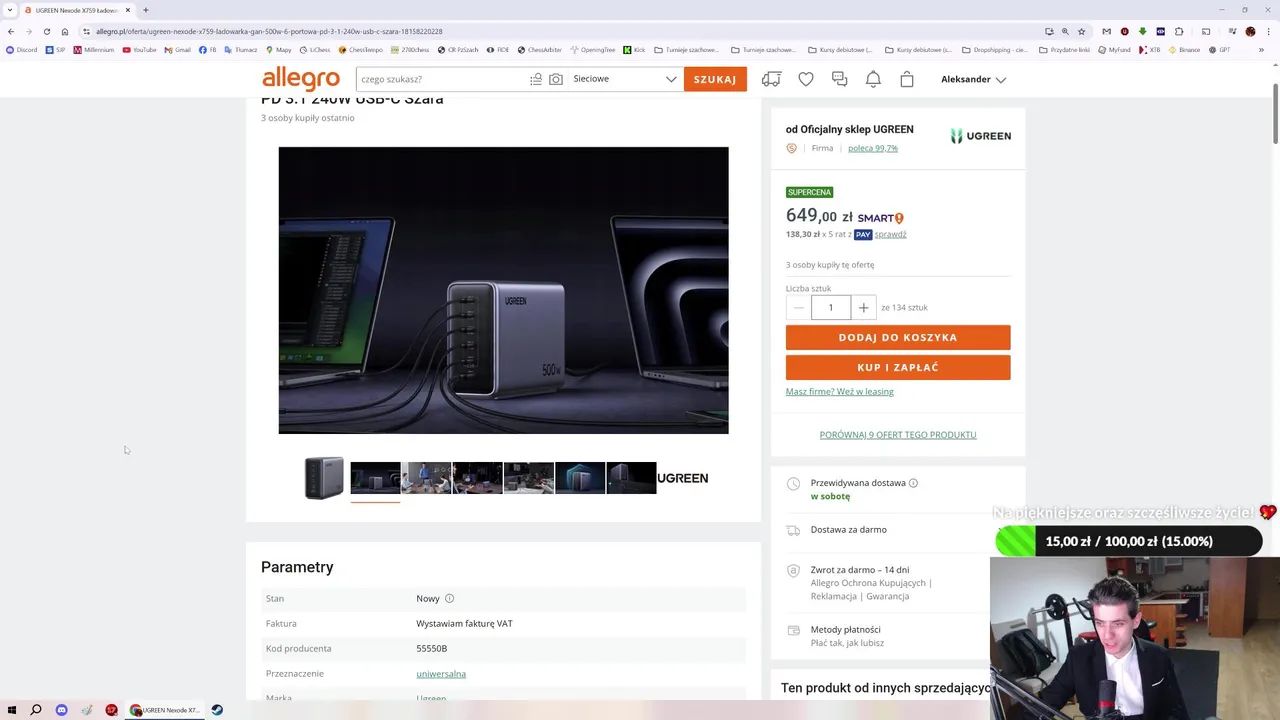Click KUP I ZAPŁAĆ button
The image size is (1280, 720).
pos(898,367)
